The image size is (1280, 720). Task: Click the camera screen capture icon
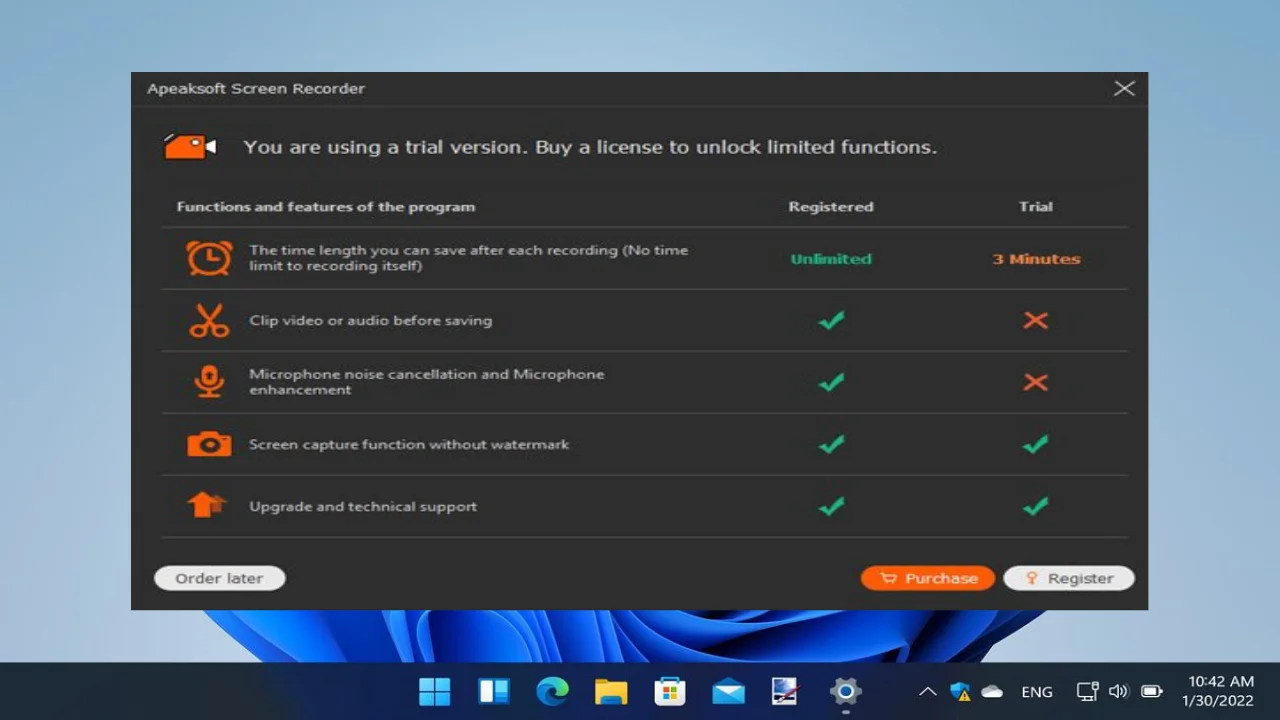209,444
